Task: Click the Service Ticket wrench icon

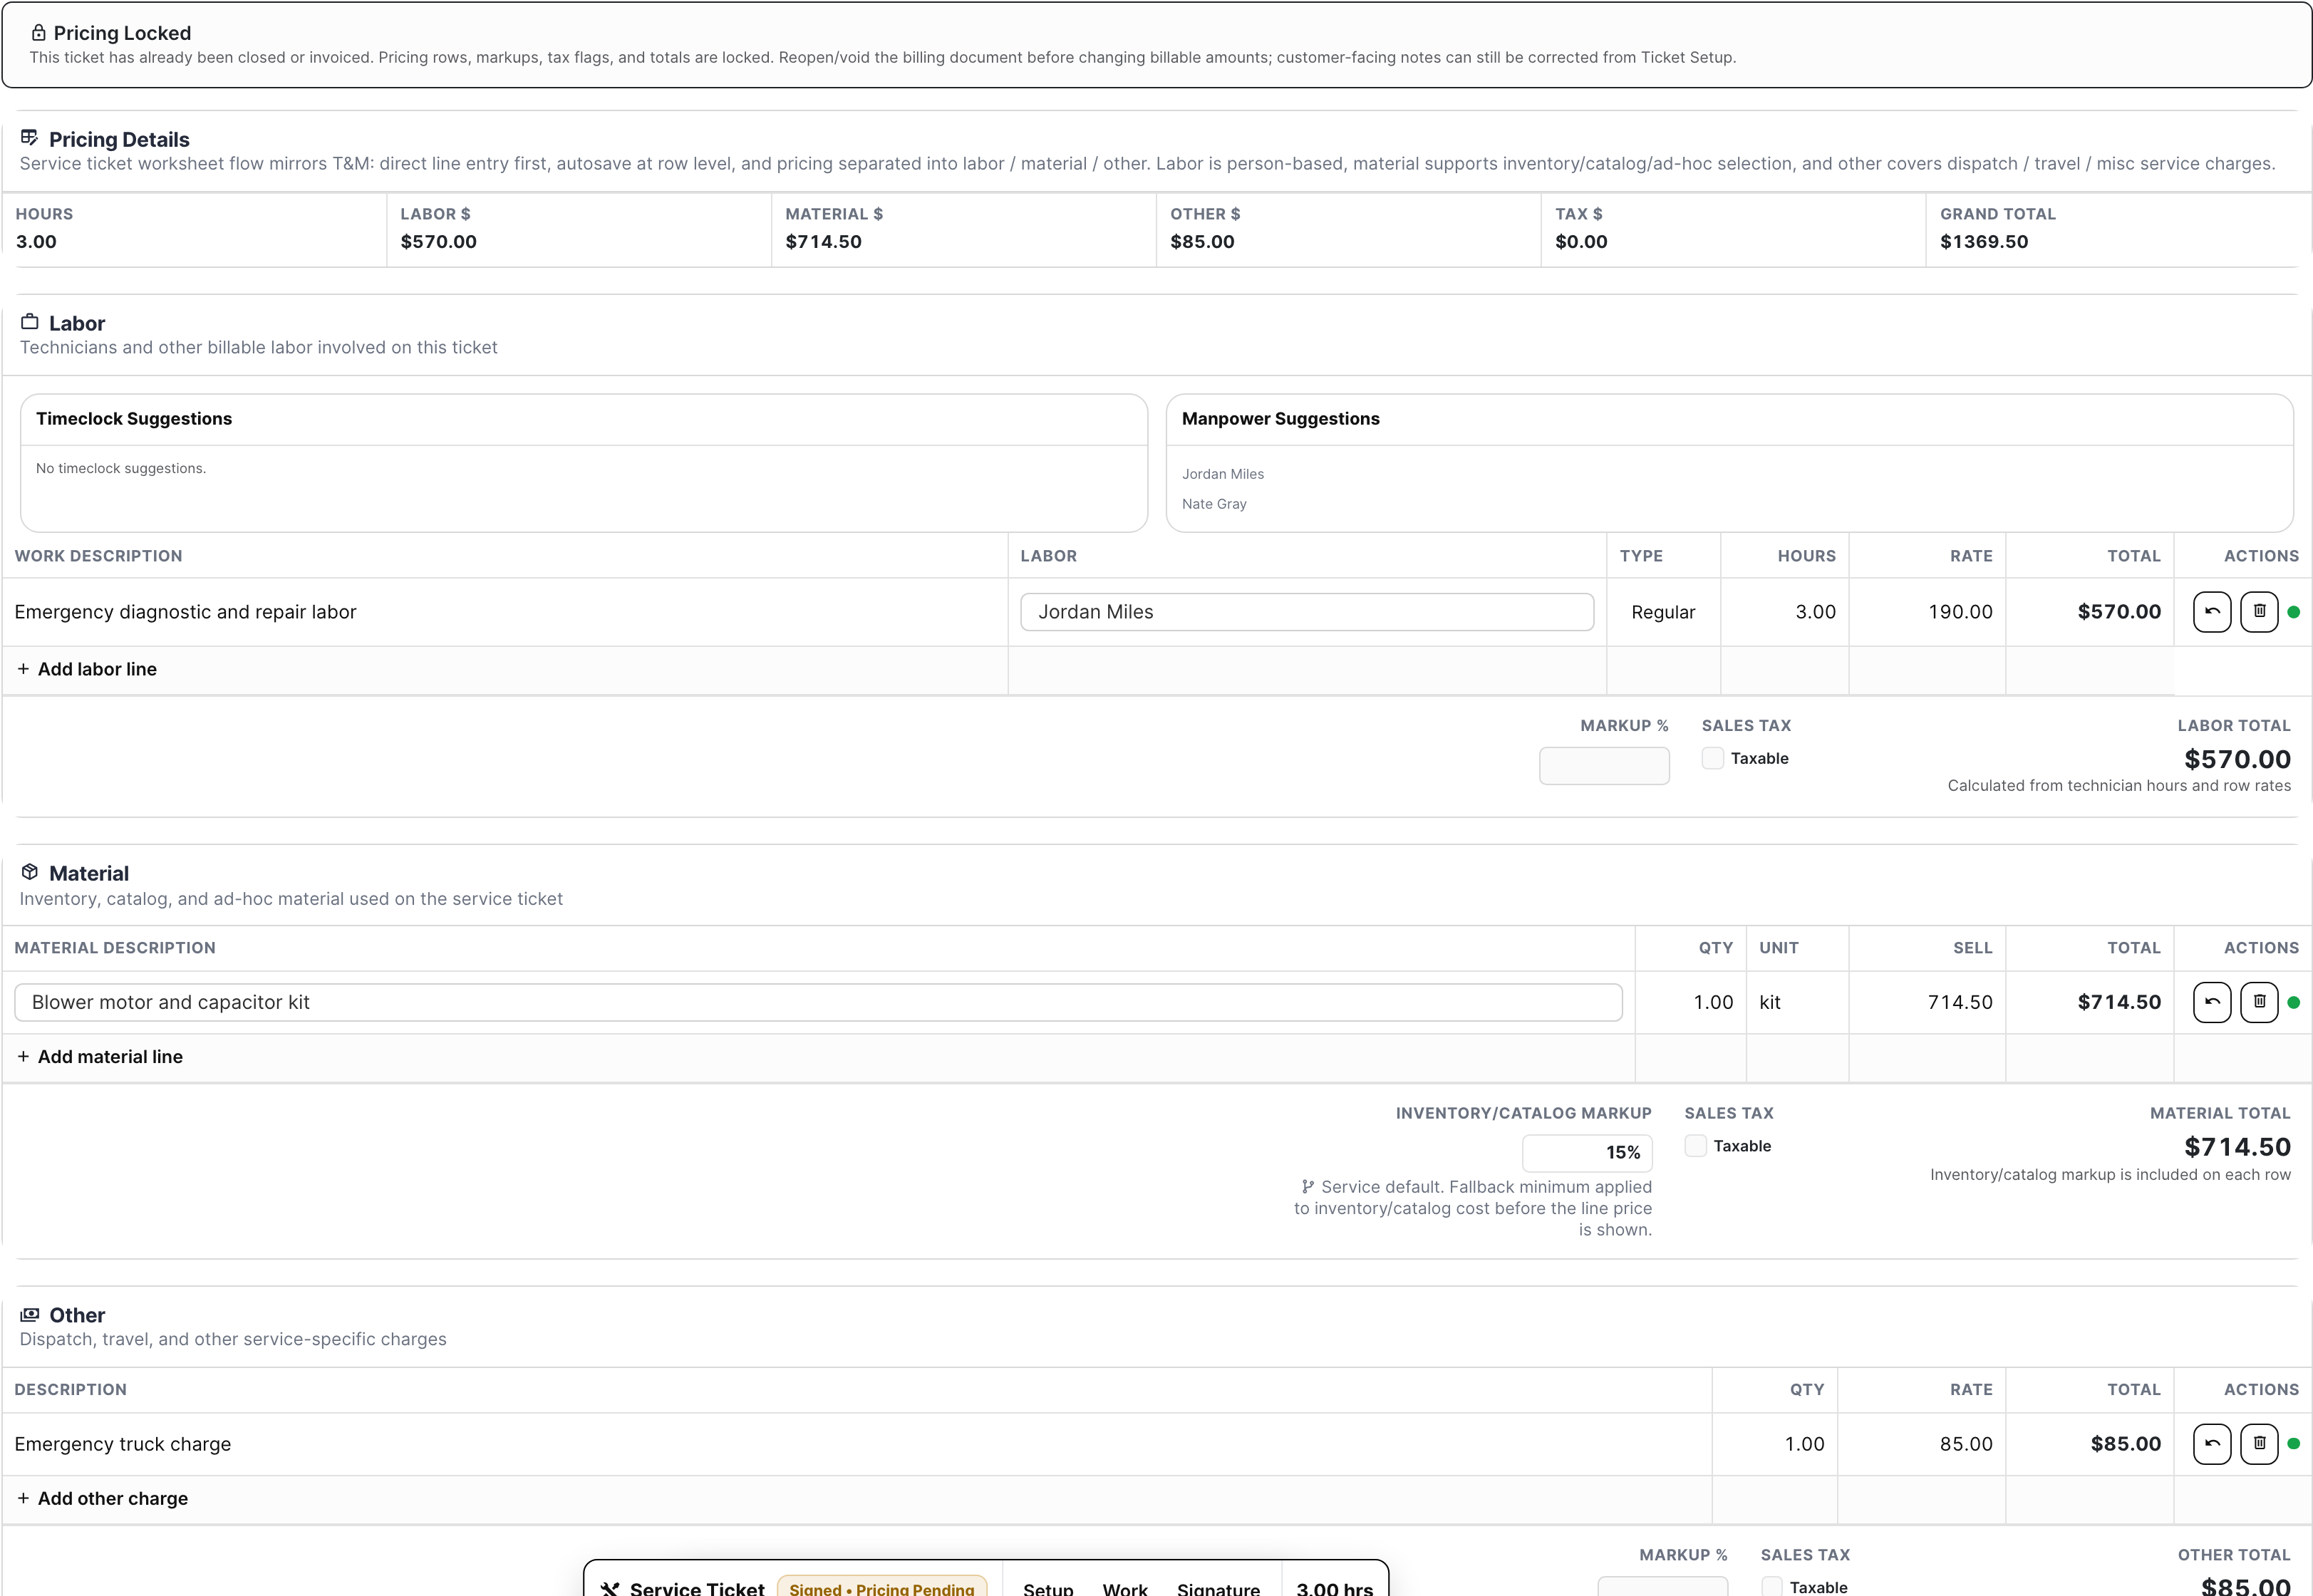Action: [x=610, y=1588]
